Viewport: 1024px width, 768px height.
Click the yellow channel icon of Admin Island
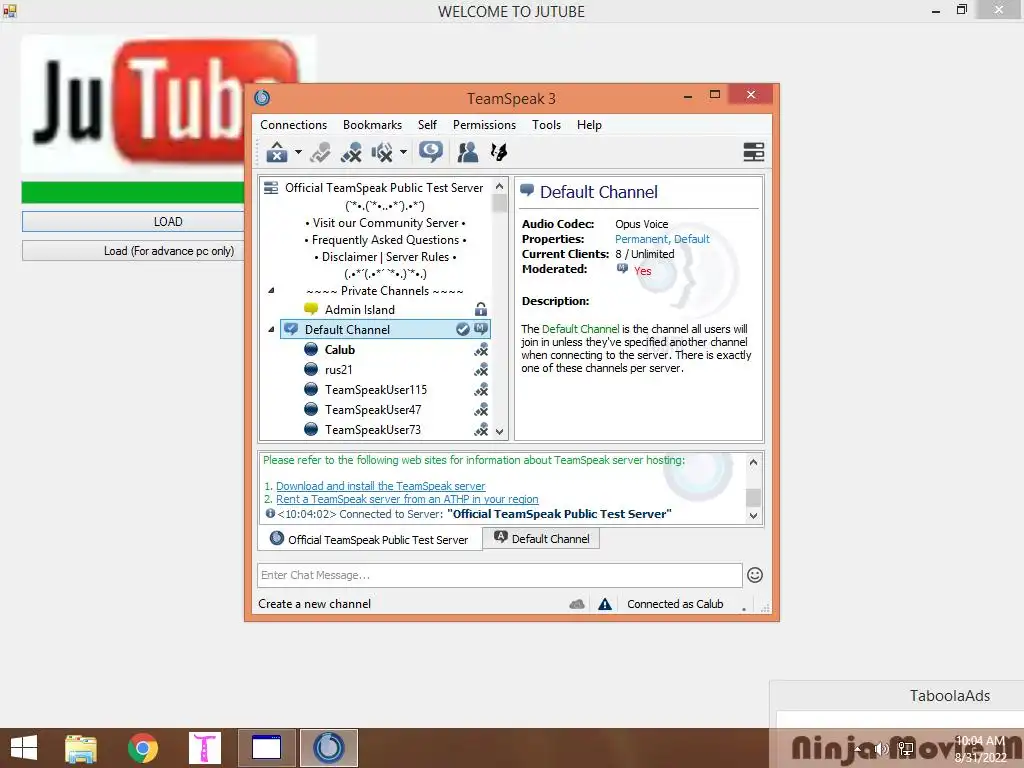point(311,309)
